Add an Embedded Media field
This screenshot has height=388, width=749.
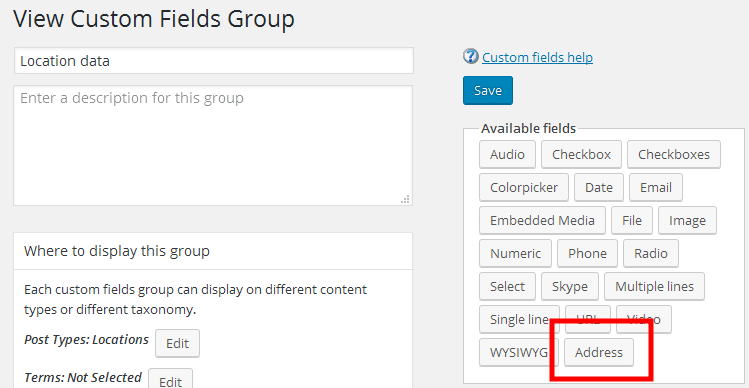click(542, 220)
